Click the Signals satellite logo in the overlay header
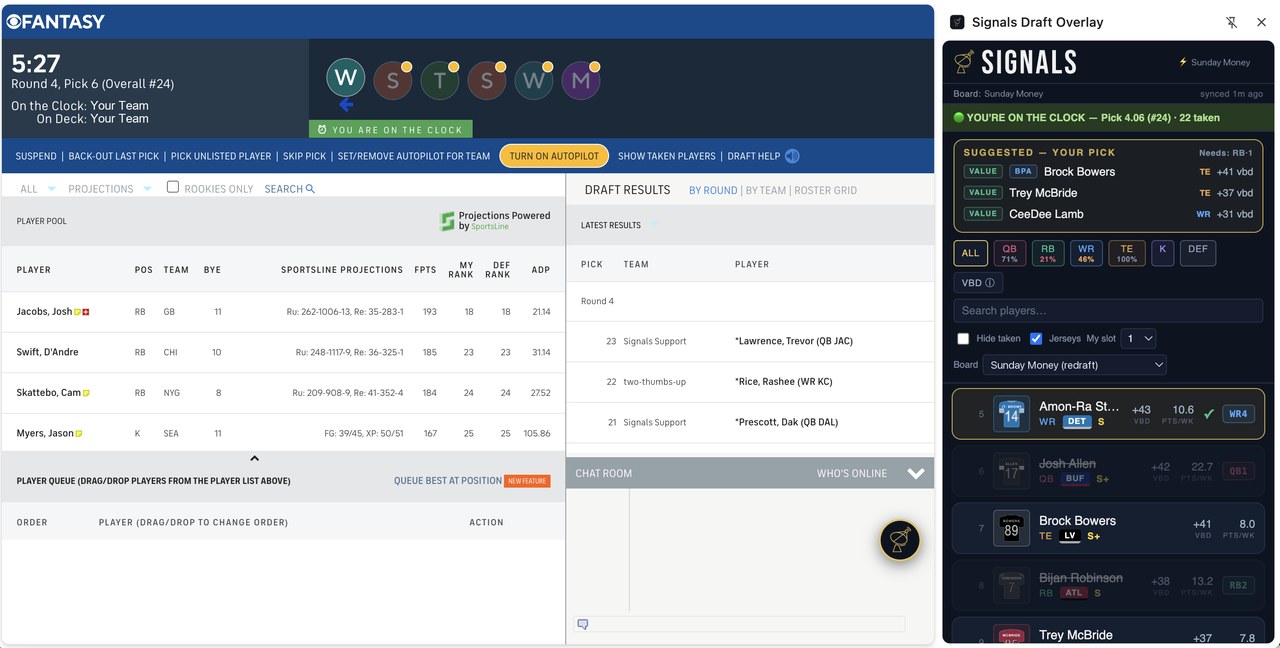The image size is (1280, 648). point(964,62)
